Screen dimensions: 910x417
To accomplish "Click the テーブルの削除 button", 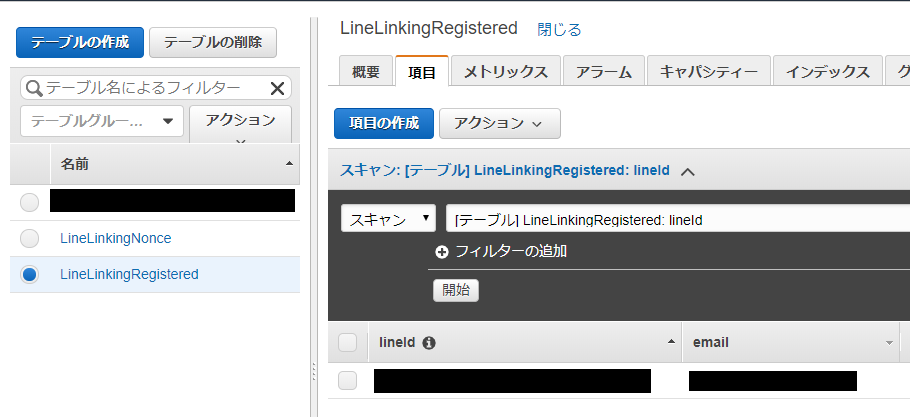I will [x=213, y=42].
